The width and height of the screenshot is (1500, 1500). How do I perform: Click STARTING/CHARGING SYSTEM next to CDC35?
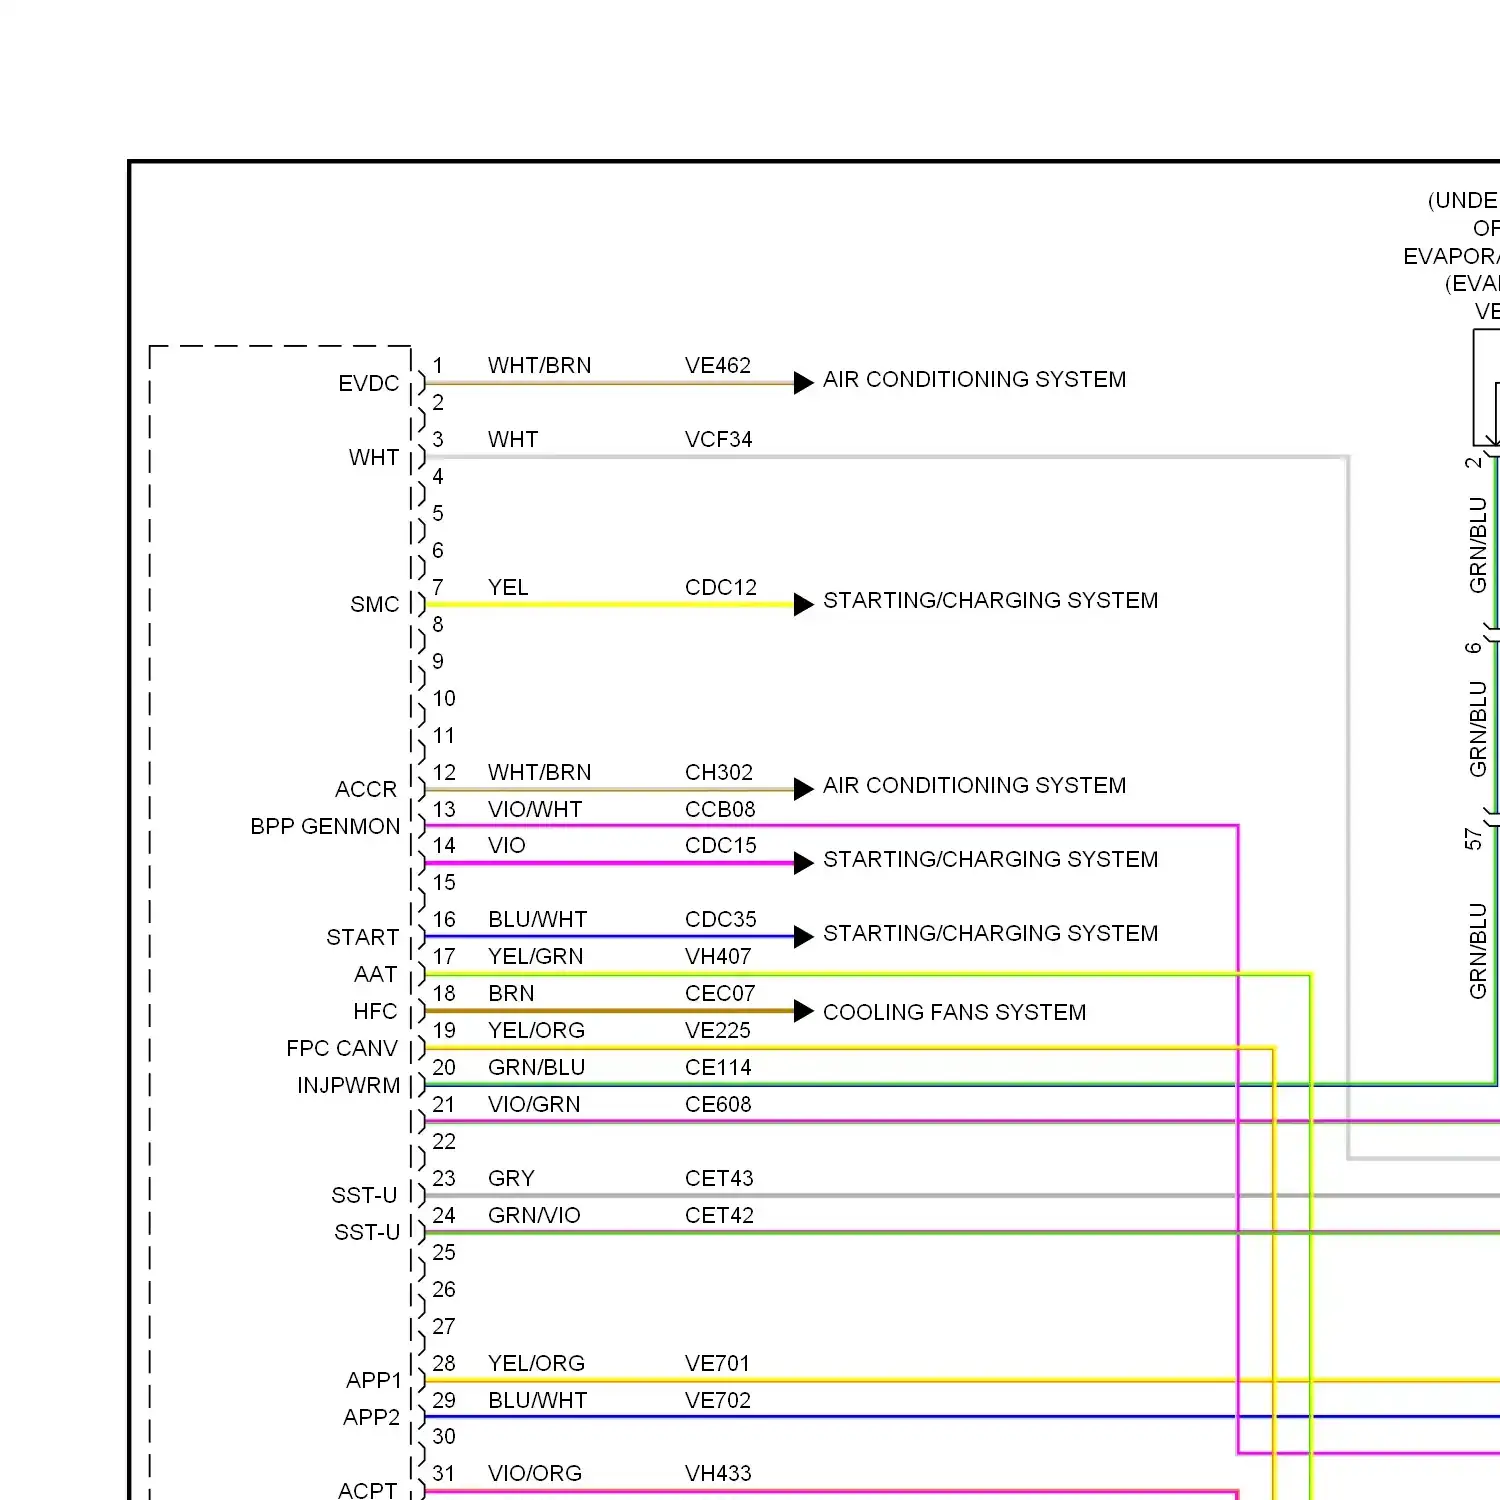(990, 934)
